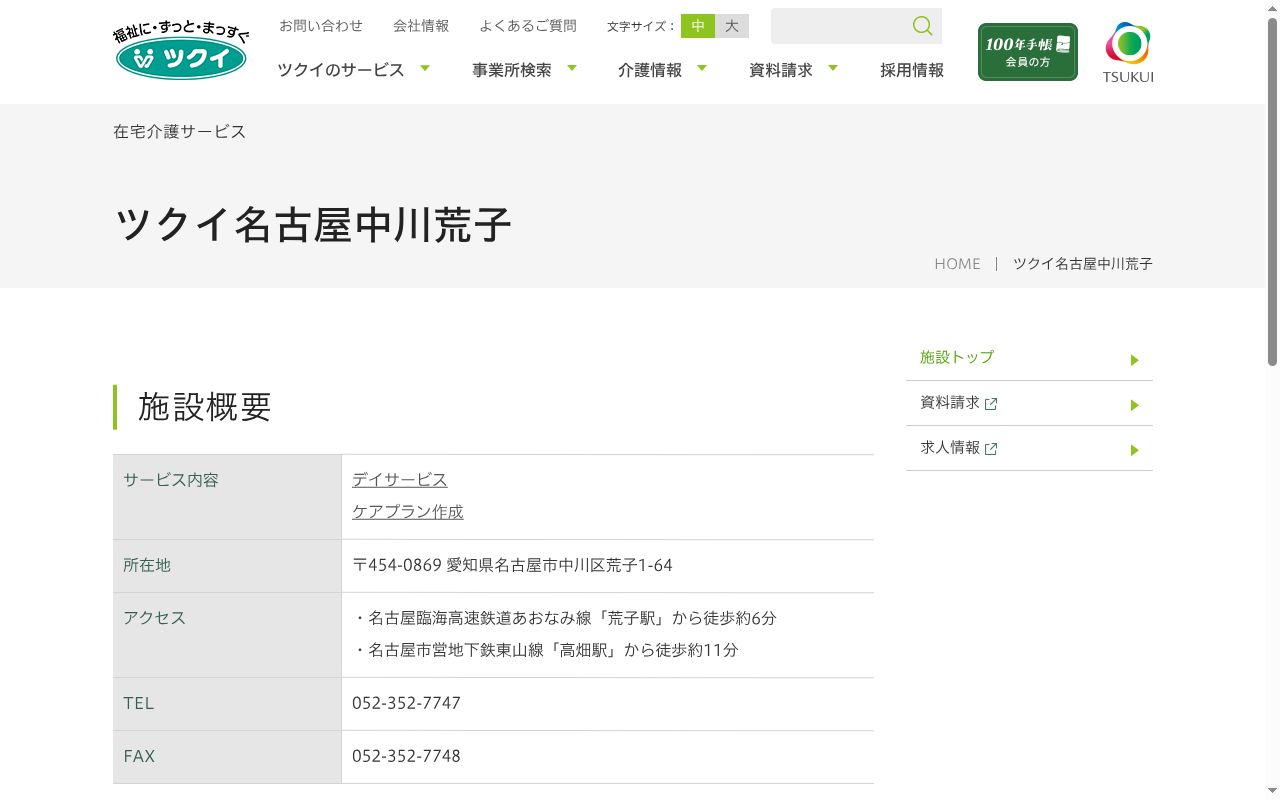Click the arrow icon on 施設トップ row

click(x=1135, y=360)
